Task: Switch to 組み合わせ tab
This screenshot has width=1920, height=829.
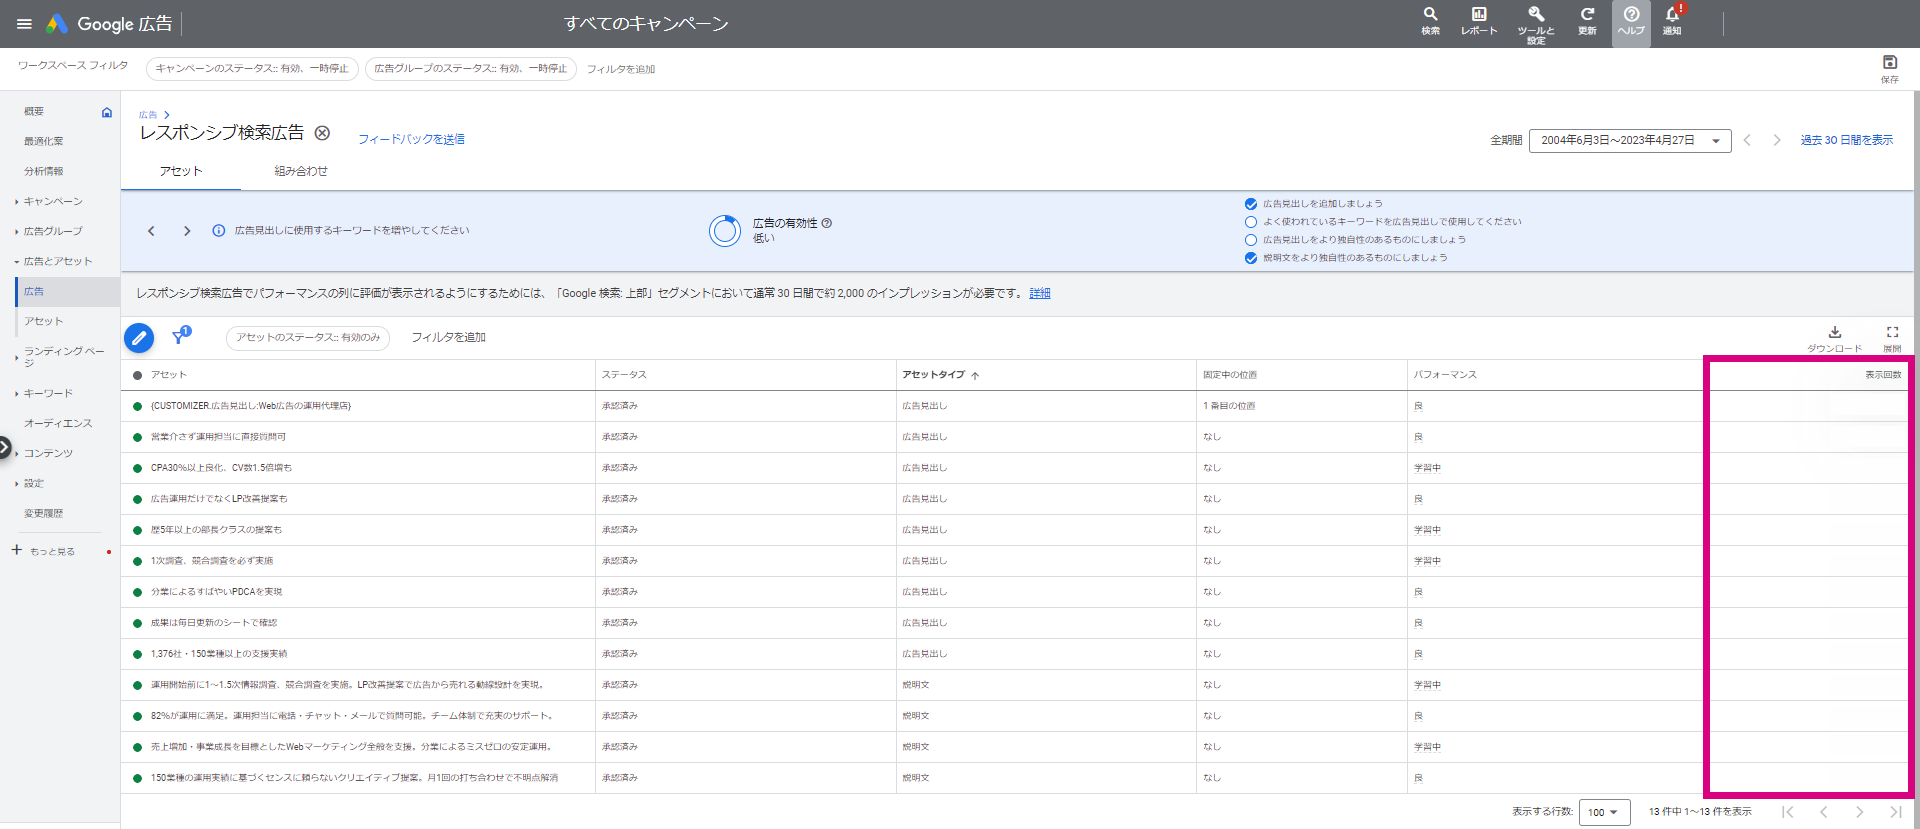Action: point(301,171)
